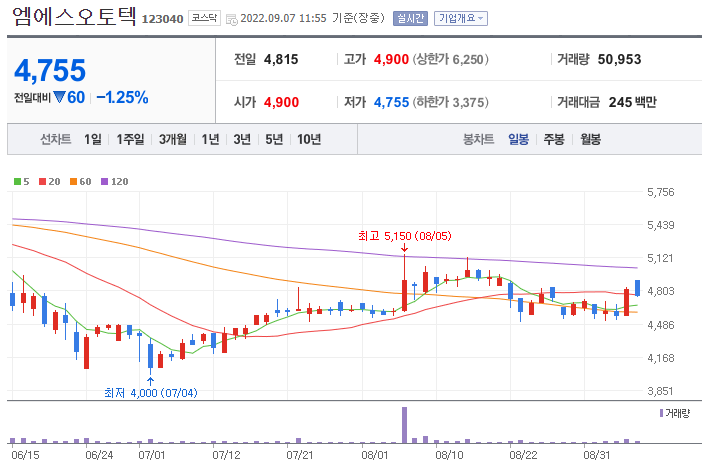Viewport: 702px width, 464px height.
Task: Click the 최고 5,150 (08/05) high marker
Action: tap(405, 236)
